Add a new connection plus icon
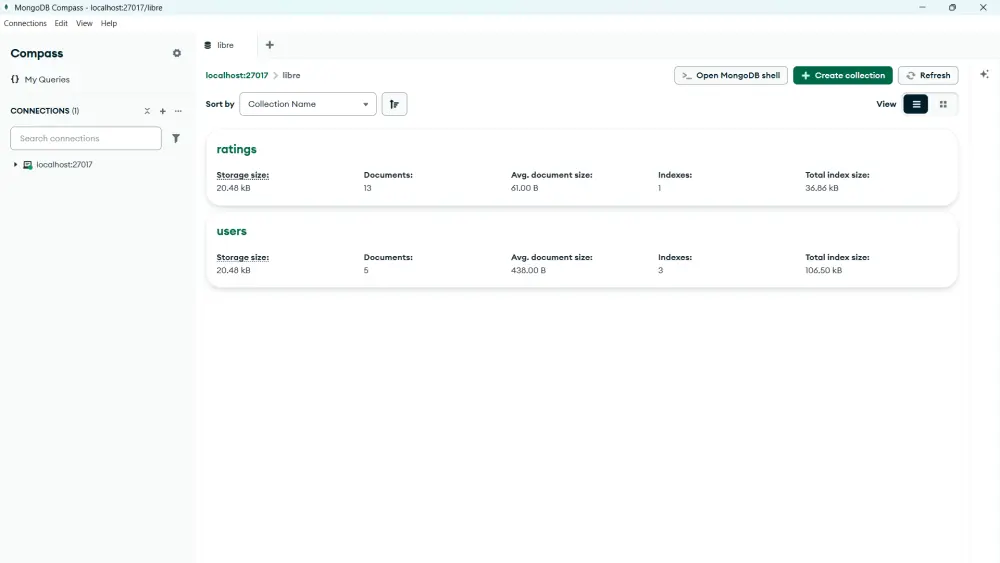This screenshot has height=563, width=1000. (x=163, y=111)
